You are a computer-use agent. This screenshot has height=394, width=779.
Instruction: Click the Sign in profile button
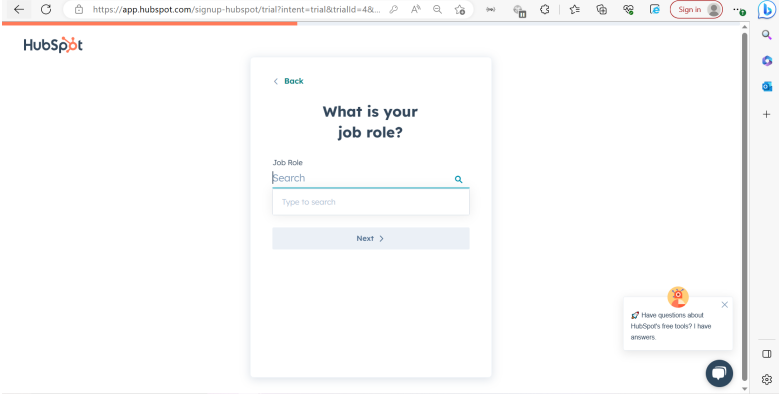pos(696,9)
